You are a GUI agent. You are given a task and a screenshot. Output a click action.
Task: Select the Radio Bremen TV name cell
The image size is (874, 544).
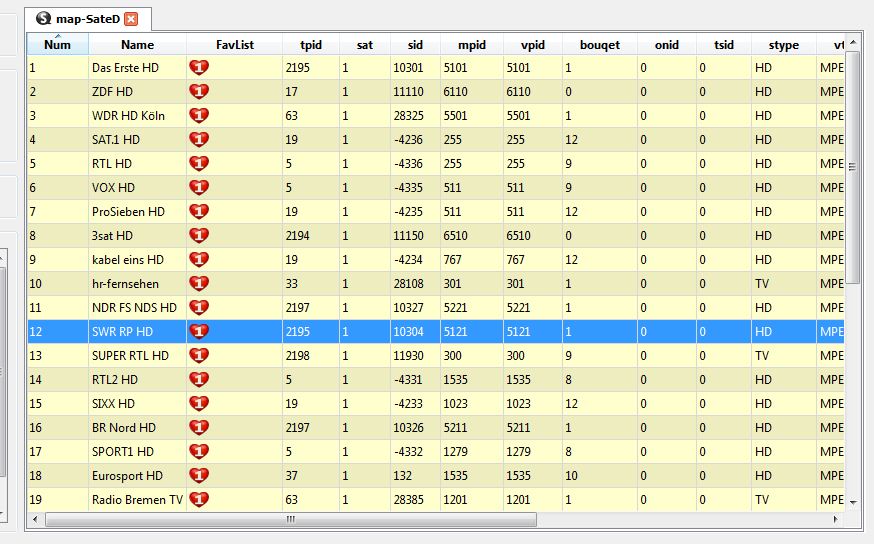[137, 499]
